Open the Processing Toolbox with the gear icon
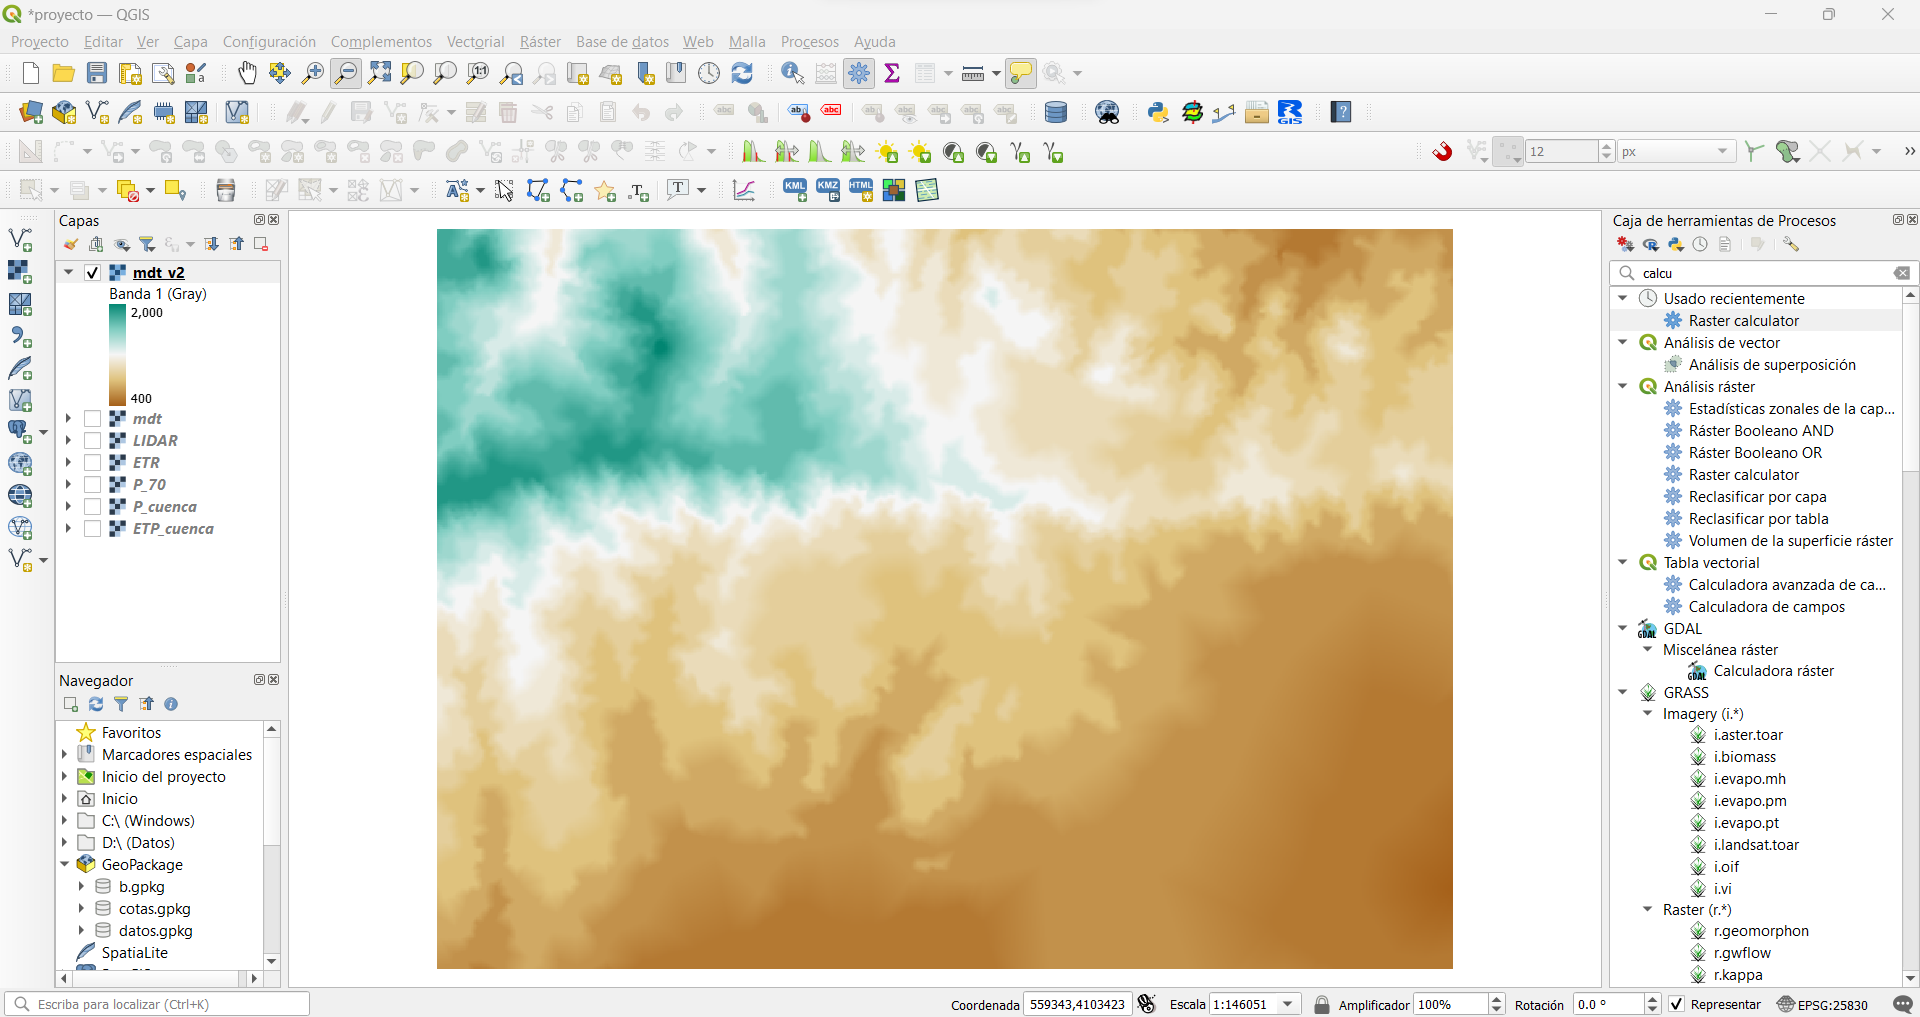The image size is (1920, 1017). pos(860,73)
